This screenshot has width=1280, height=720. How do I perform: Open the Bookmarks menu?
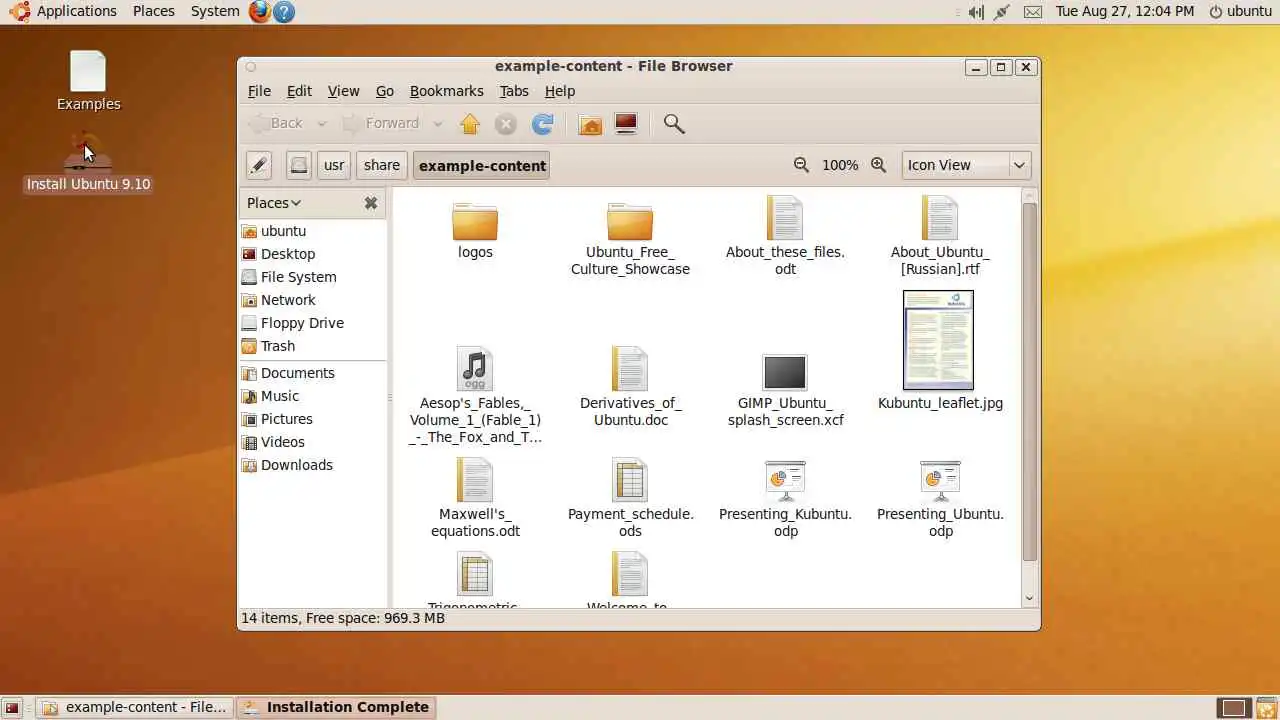pos(447,91)
